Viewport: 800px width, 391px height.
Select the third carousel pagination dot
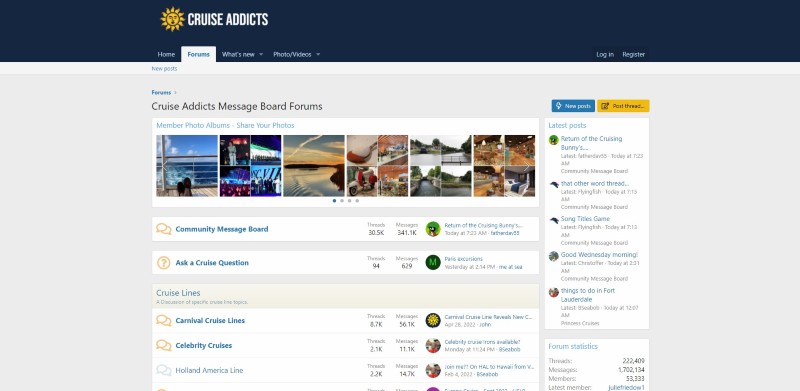(349, 201)
